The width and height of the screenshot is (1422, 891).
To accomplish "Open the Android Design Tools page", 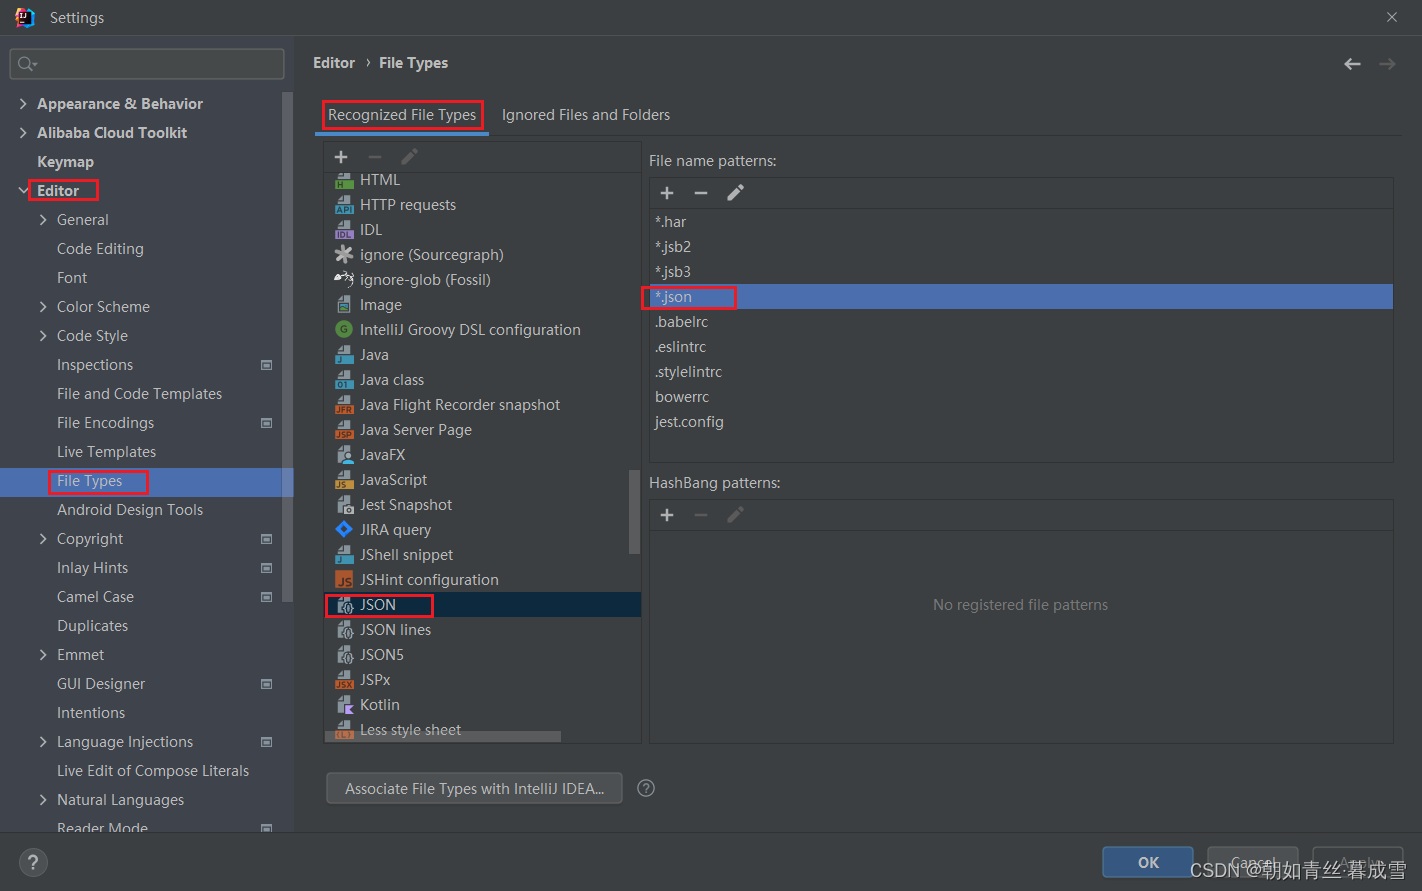I will pyautogui.click(x=130, y=510).
